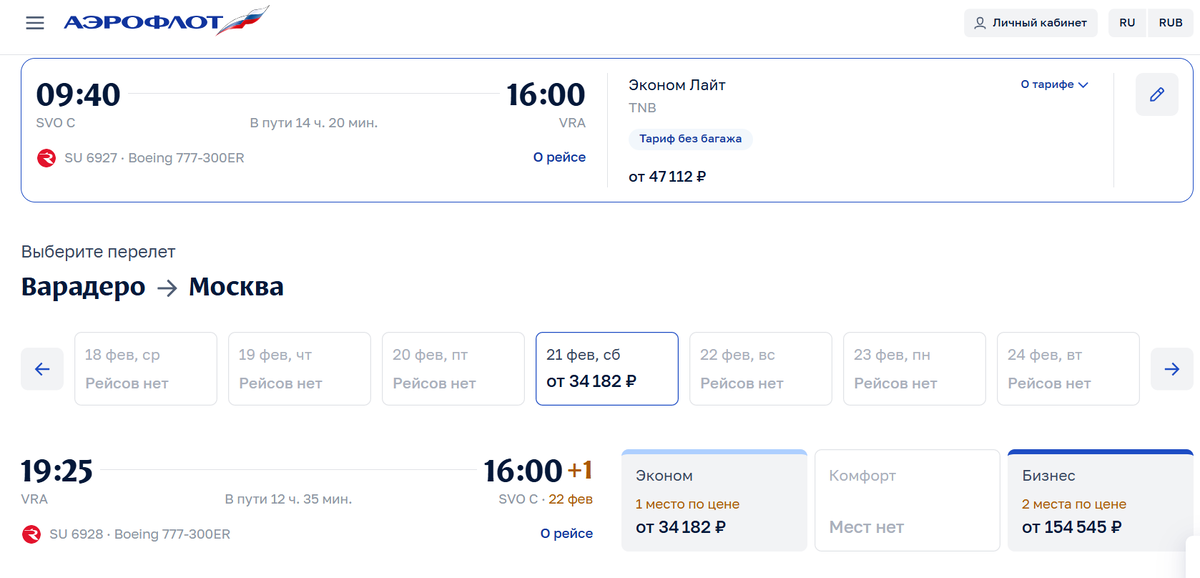1200x578 pixels.
Task: Select the 21 фев, сб date tab
Action: coord(607,369)
